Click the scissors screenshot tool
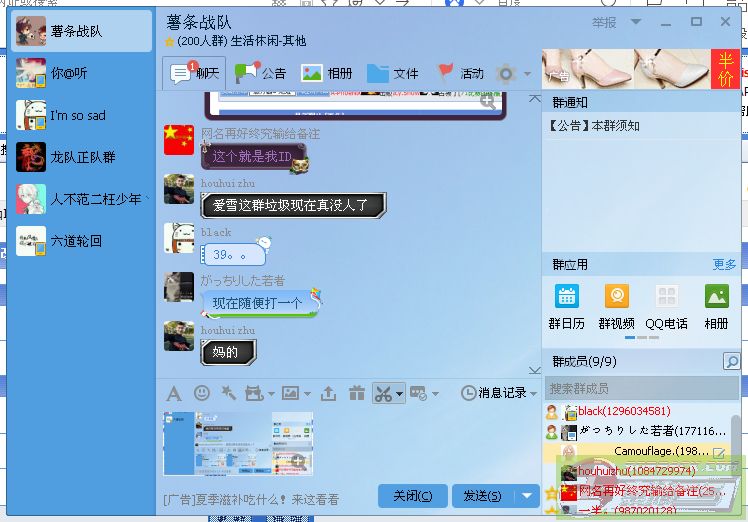This screenshot has height=522, width=748. pos(382,393)
